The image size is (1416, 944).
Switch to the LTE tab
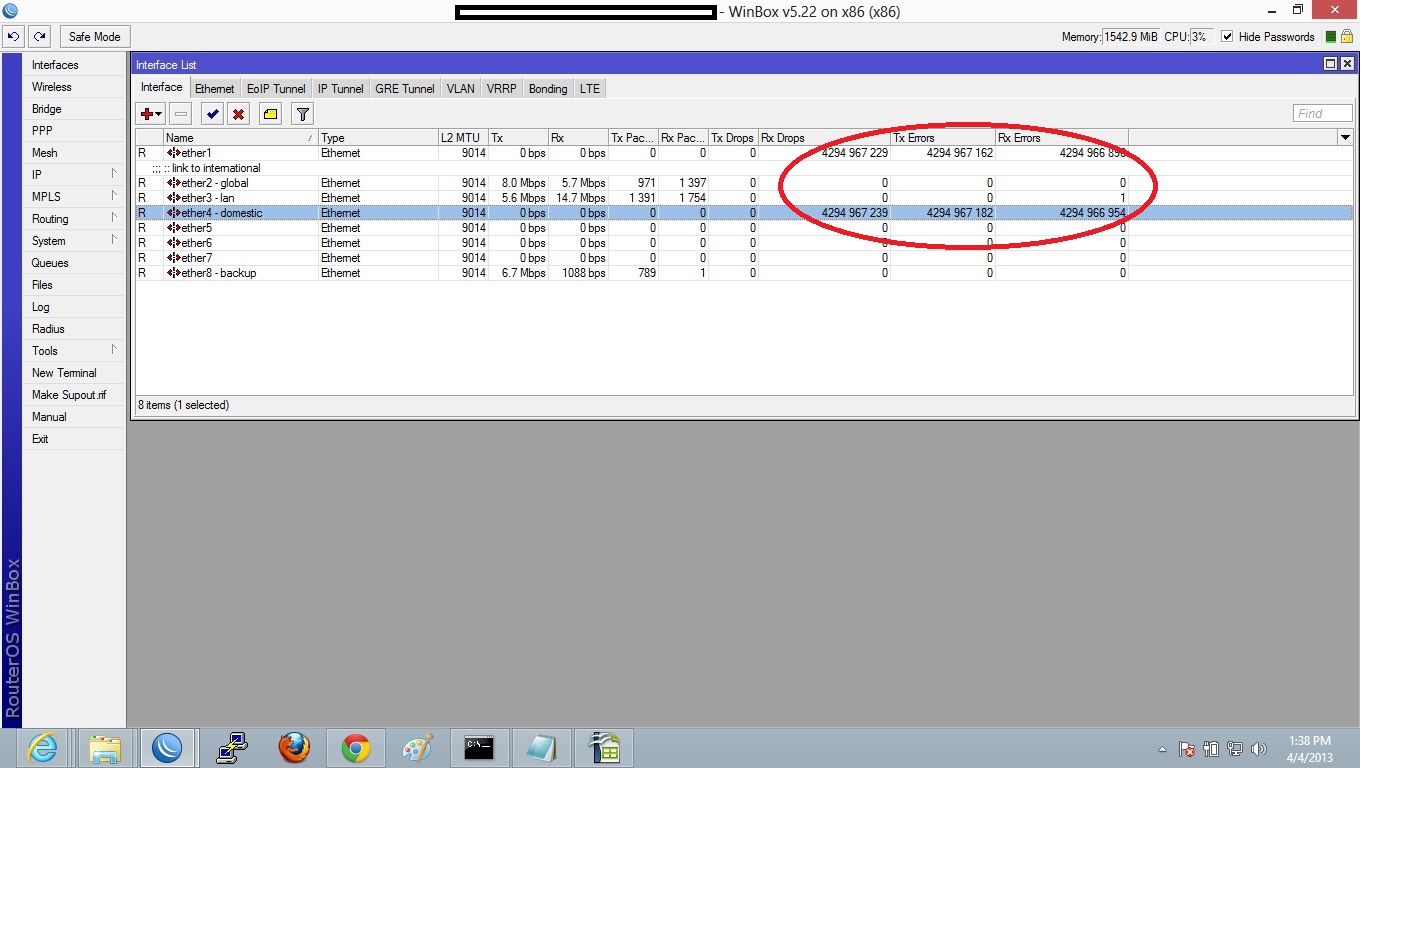tap(590, 89)
